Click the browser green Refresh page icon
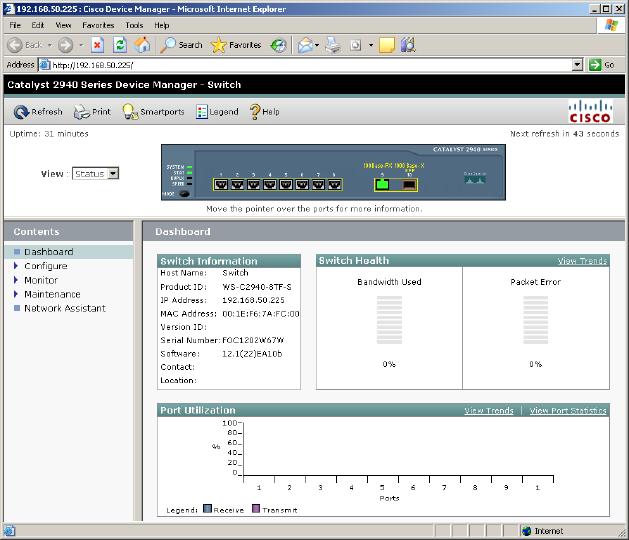This screenshot has height=540, width=629. [120, 45]
